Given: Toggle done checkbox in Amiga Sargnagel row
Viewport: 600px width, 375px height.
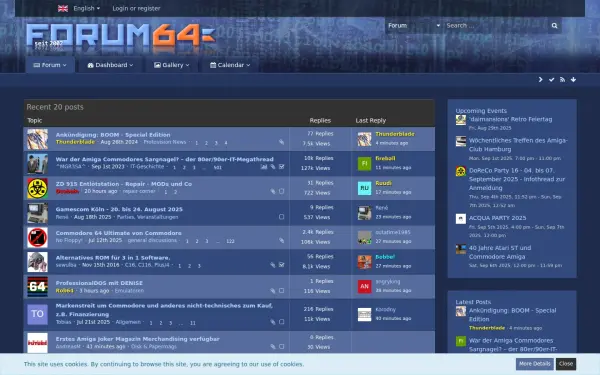Looking at the screenshot, I should tap(282, 167).
